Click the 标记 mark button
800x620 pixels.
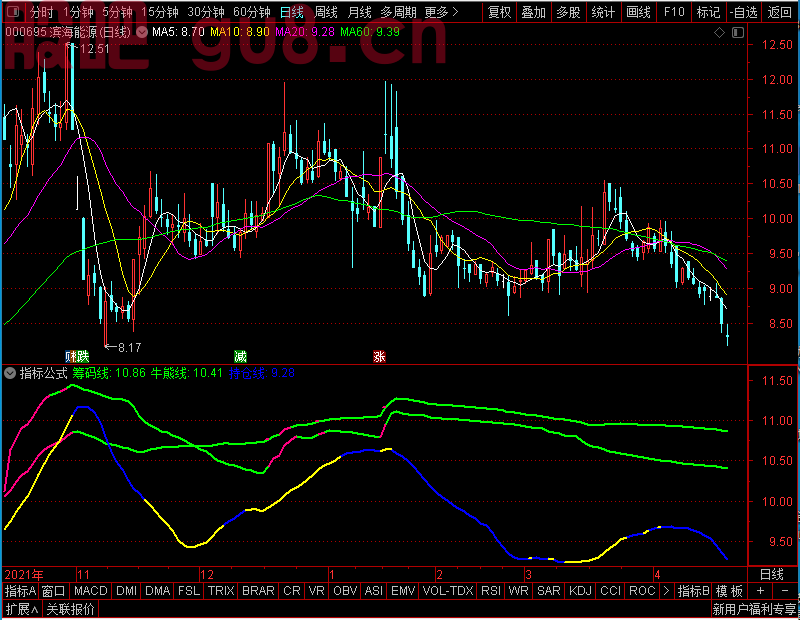(x=709, y=12)
